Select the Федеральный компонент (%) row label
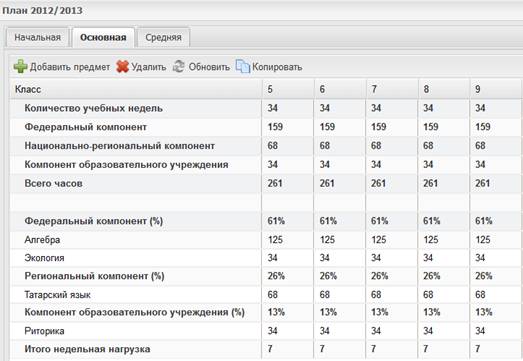Screen dimensions: 523x361 click(93, 221)
